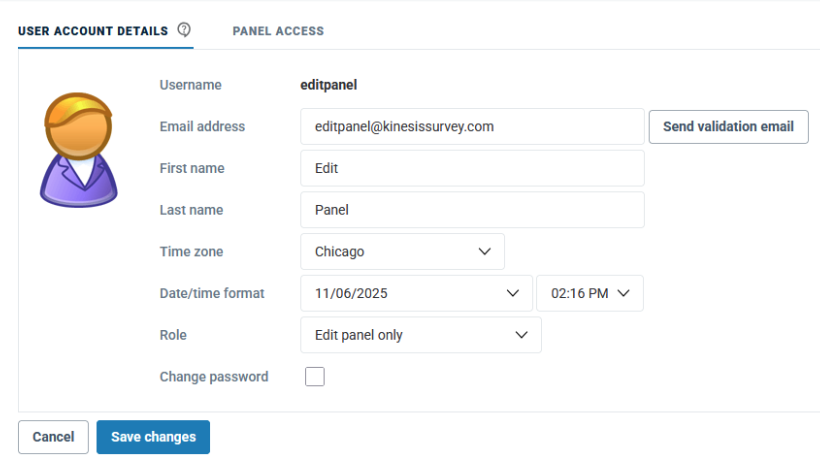820x460 pixels.
Task: Click into the First name field containing Edit
Action: pos(472,168)
